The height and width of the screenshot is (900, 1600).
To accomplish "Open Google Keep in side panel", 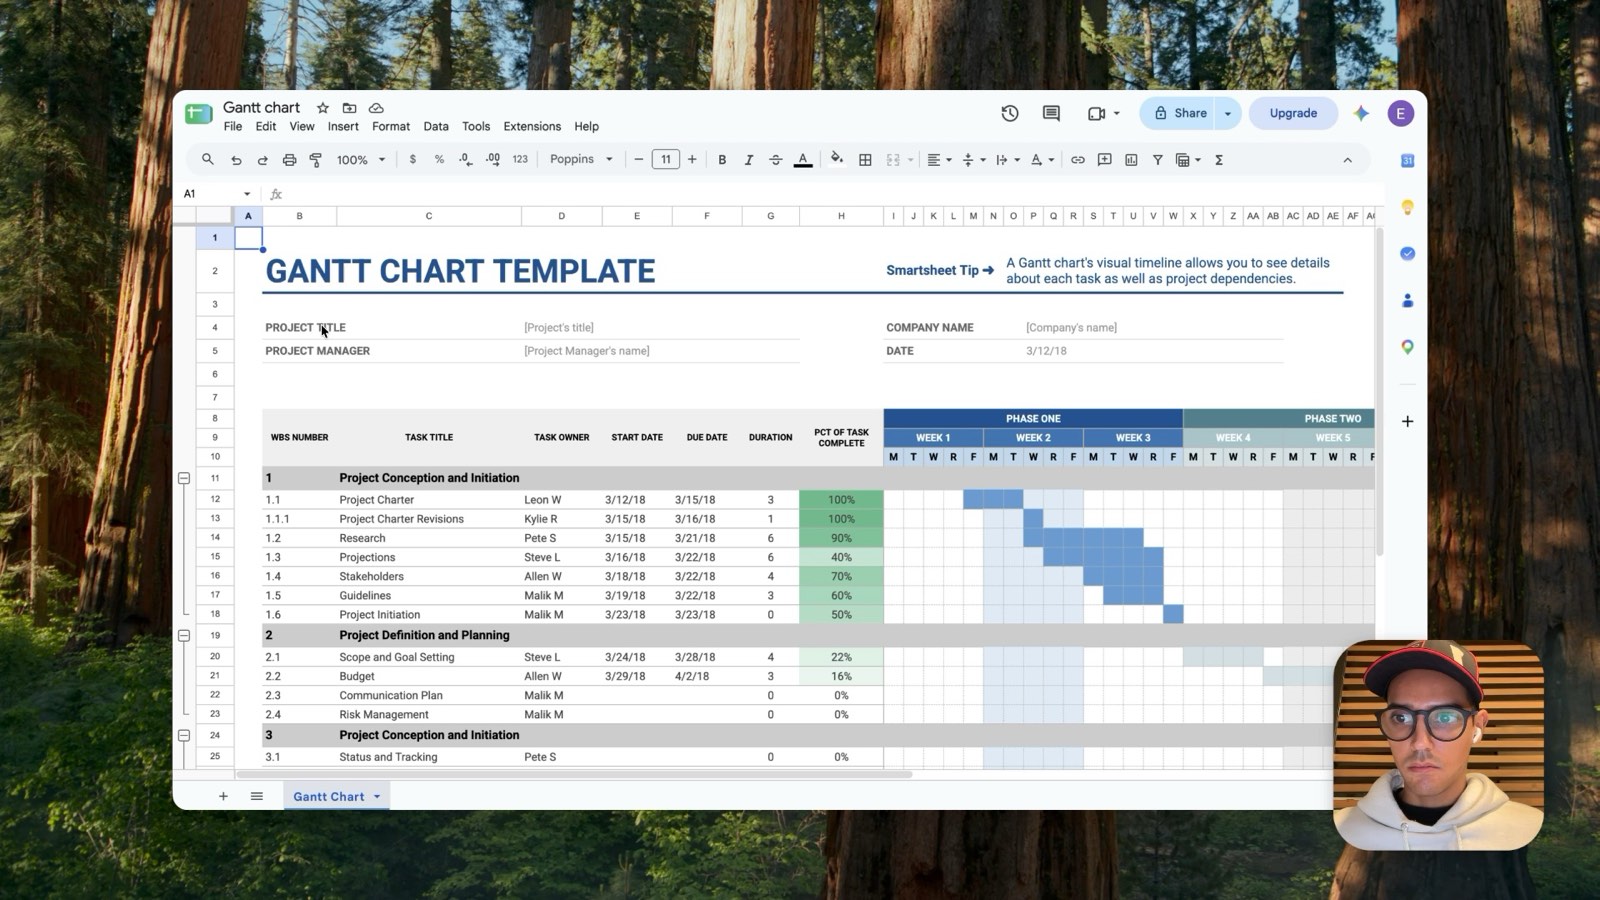I will pyautogui.click(x=1407, y=207).
